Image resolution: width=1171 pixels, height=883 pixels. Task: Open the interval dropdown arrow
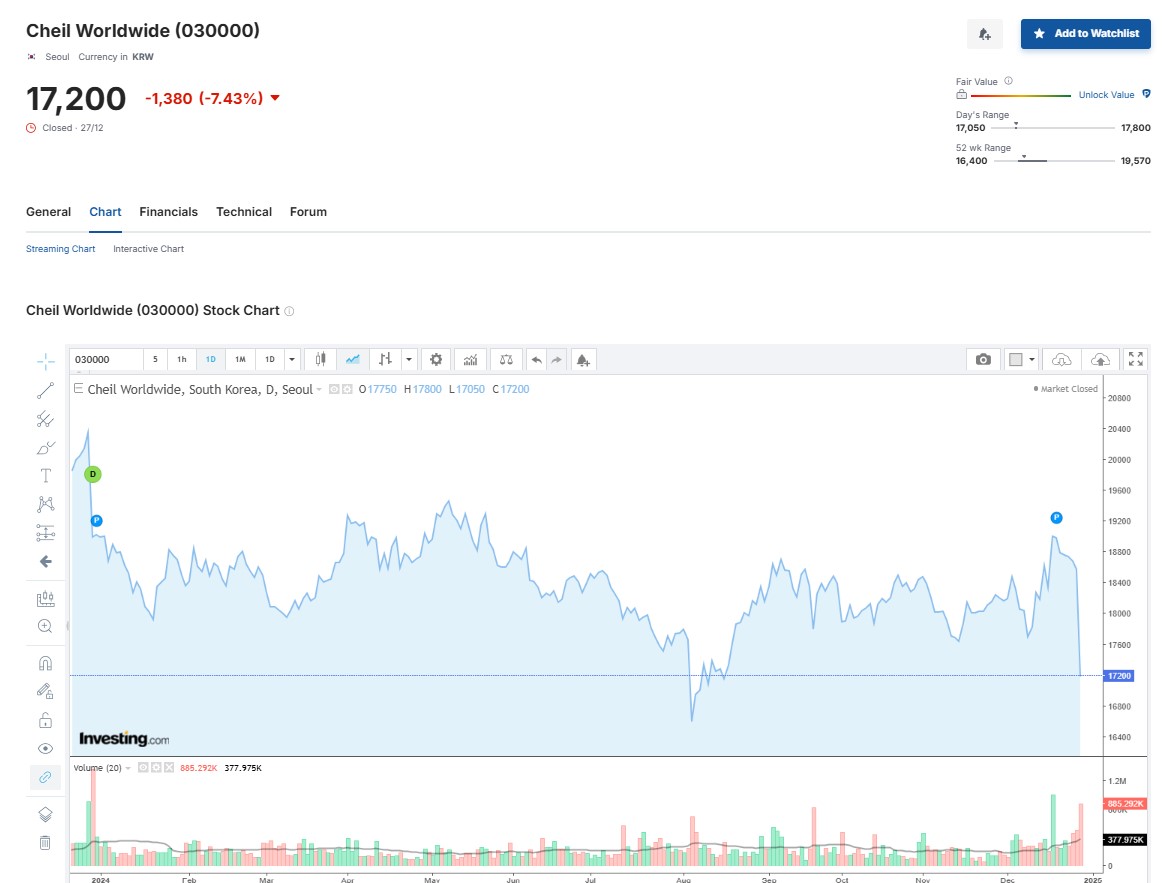point(292,359)
